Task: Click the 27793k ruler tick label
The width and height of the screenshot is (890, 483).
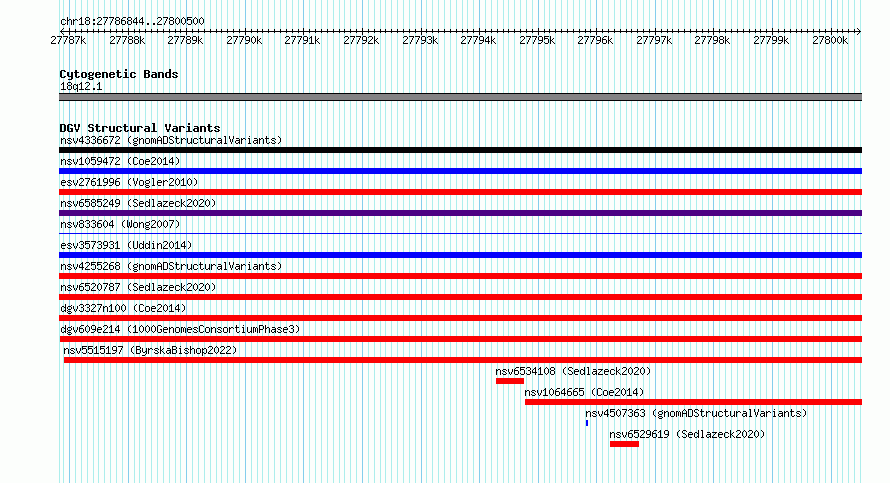Action: click(x=420, y=40)
